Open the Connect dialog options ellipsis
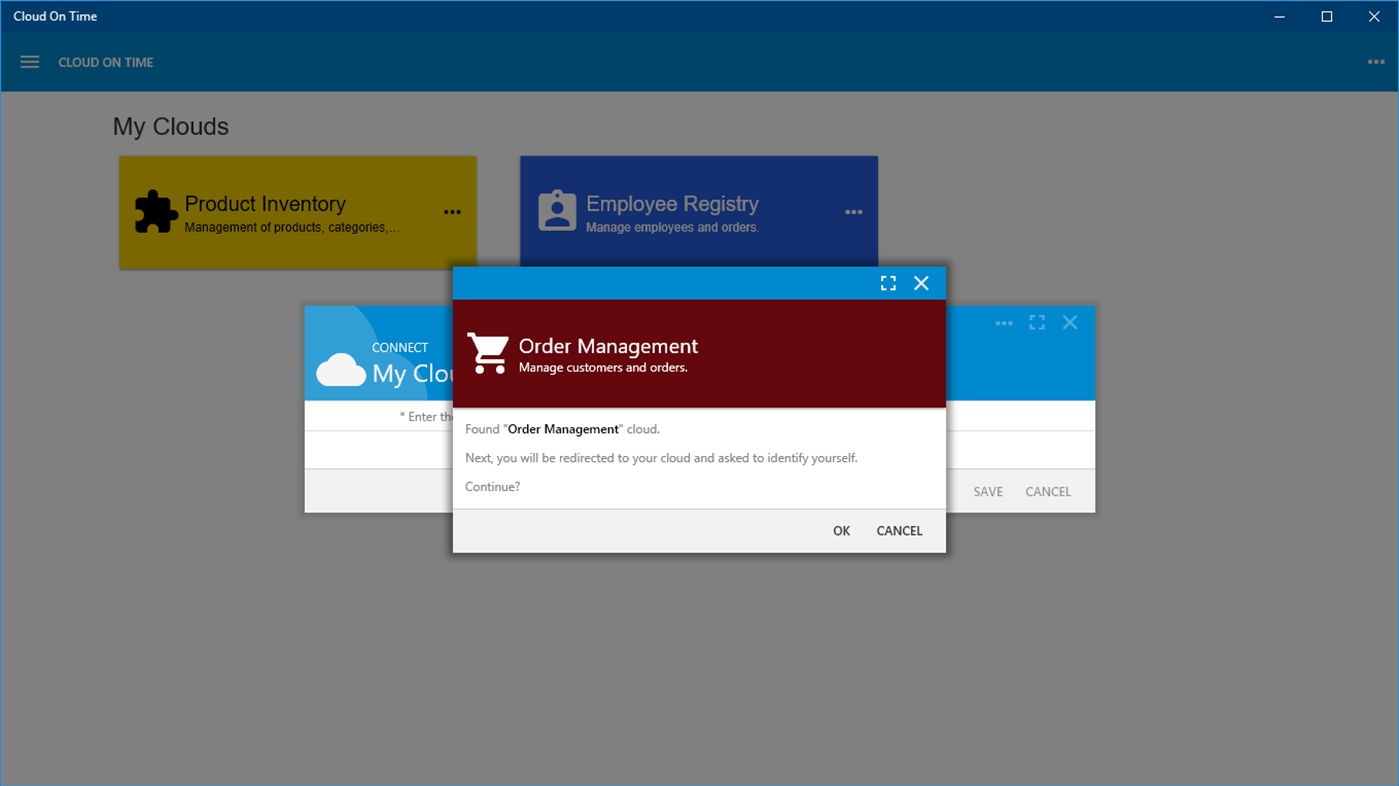The image size is (1399, 786). [x=1003, y=322]
